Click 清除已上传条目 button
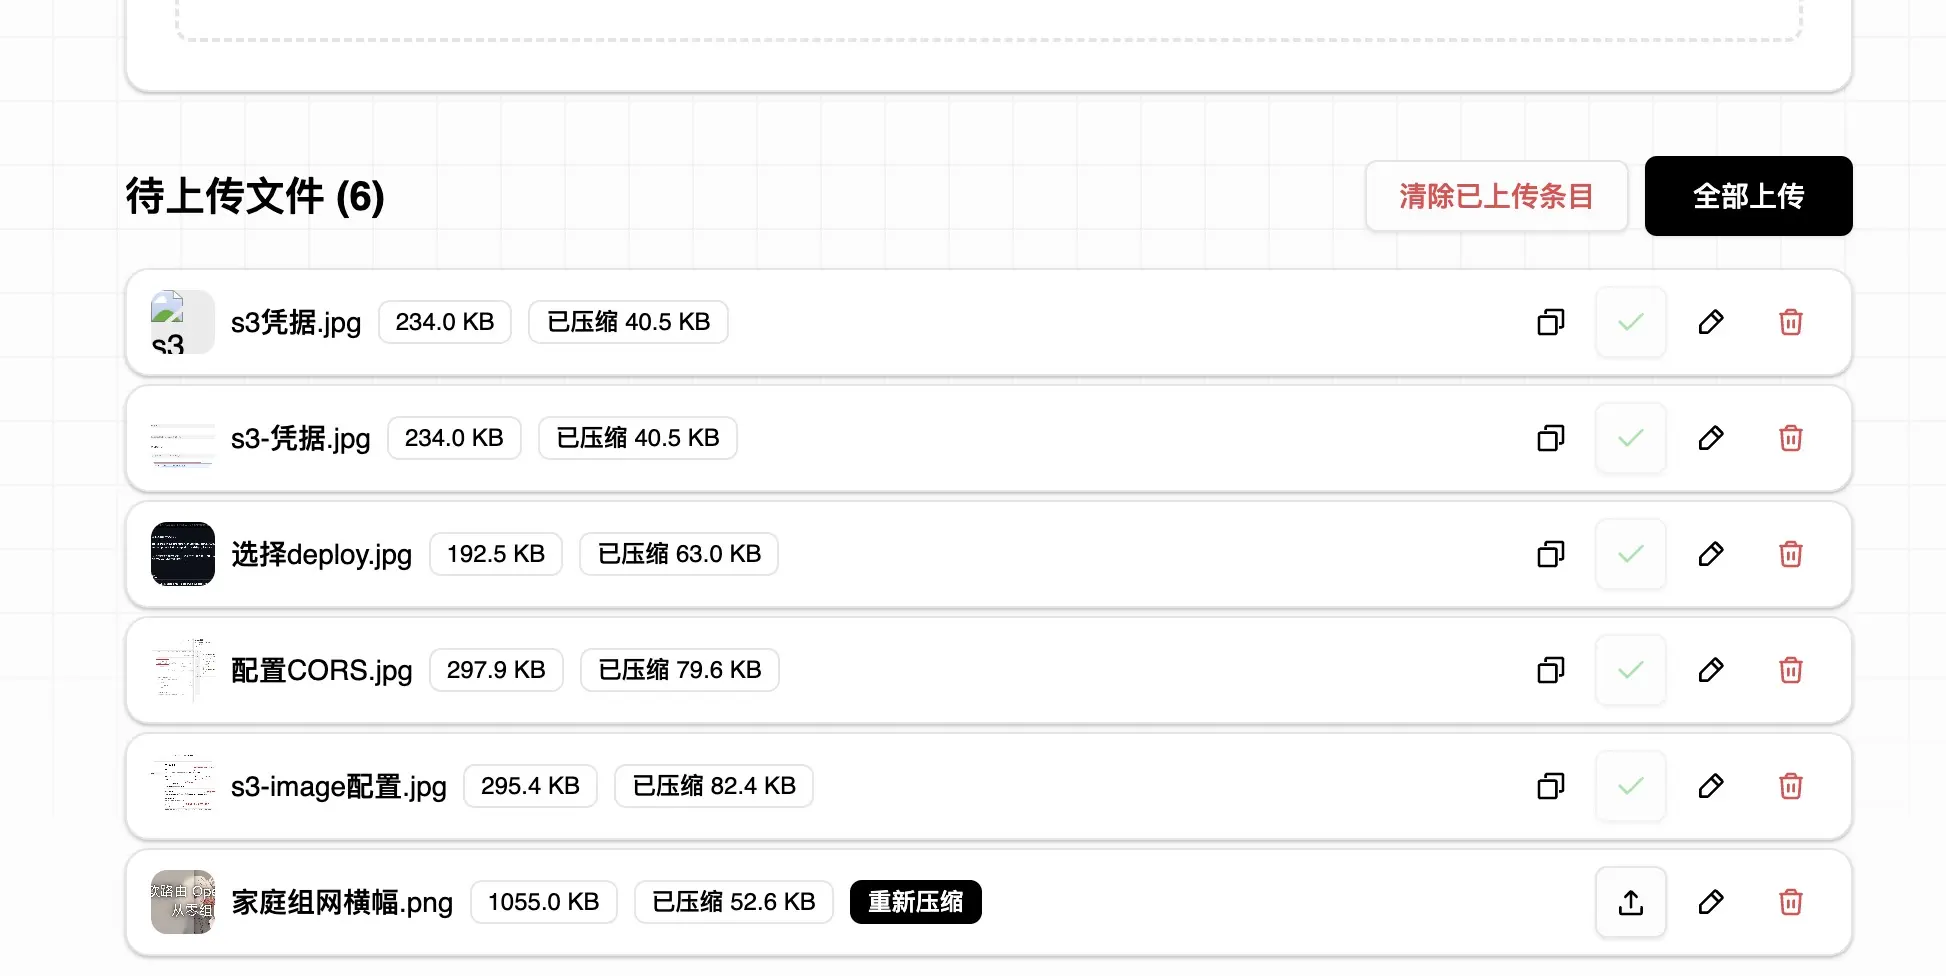This screenshot has width=1946, height=976. (x=1497, y=196)
